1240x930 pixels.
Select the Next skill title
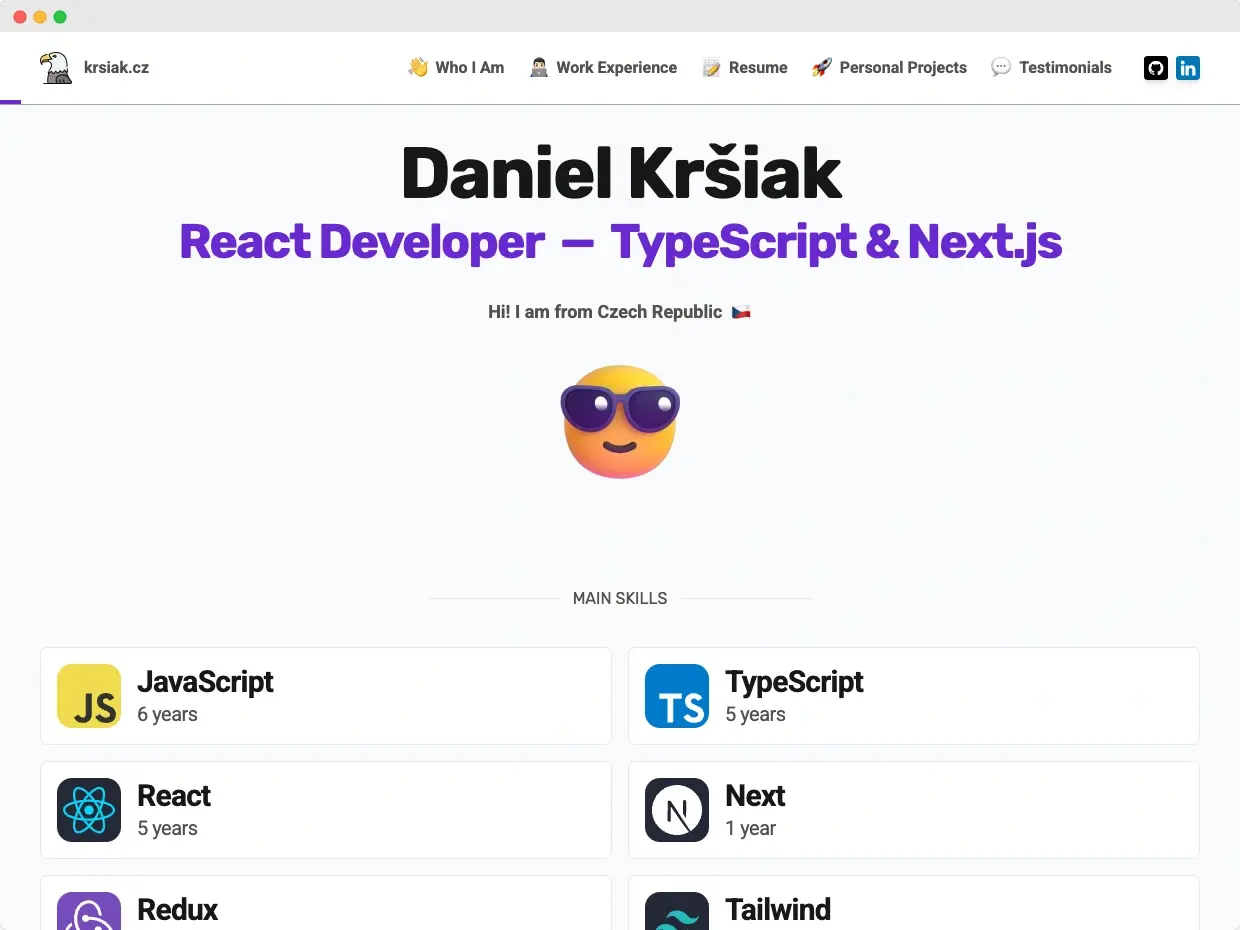755,796
